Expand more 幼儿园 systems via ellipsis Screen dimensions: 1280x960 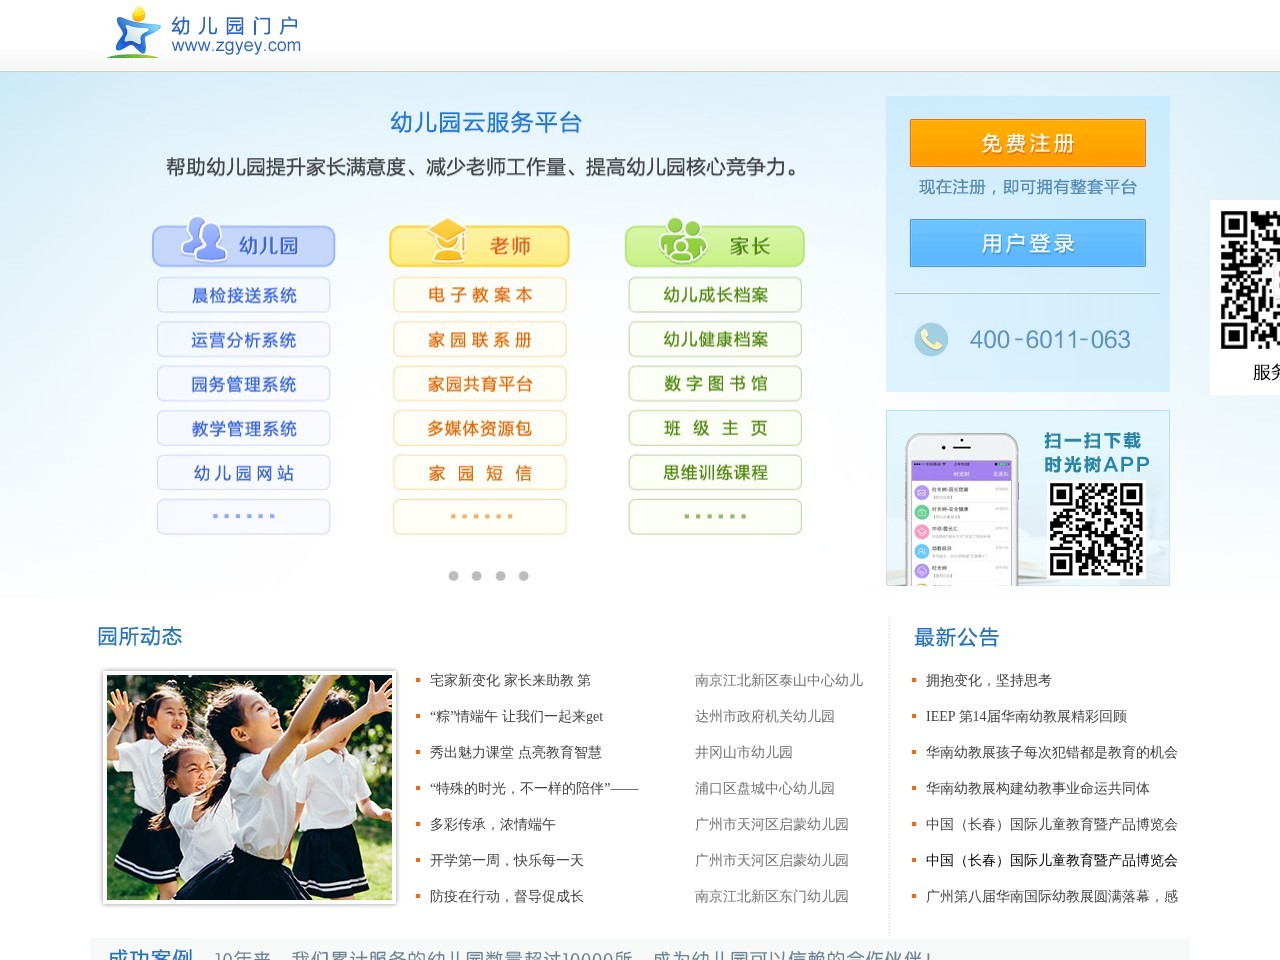(243, 516)
